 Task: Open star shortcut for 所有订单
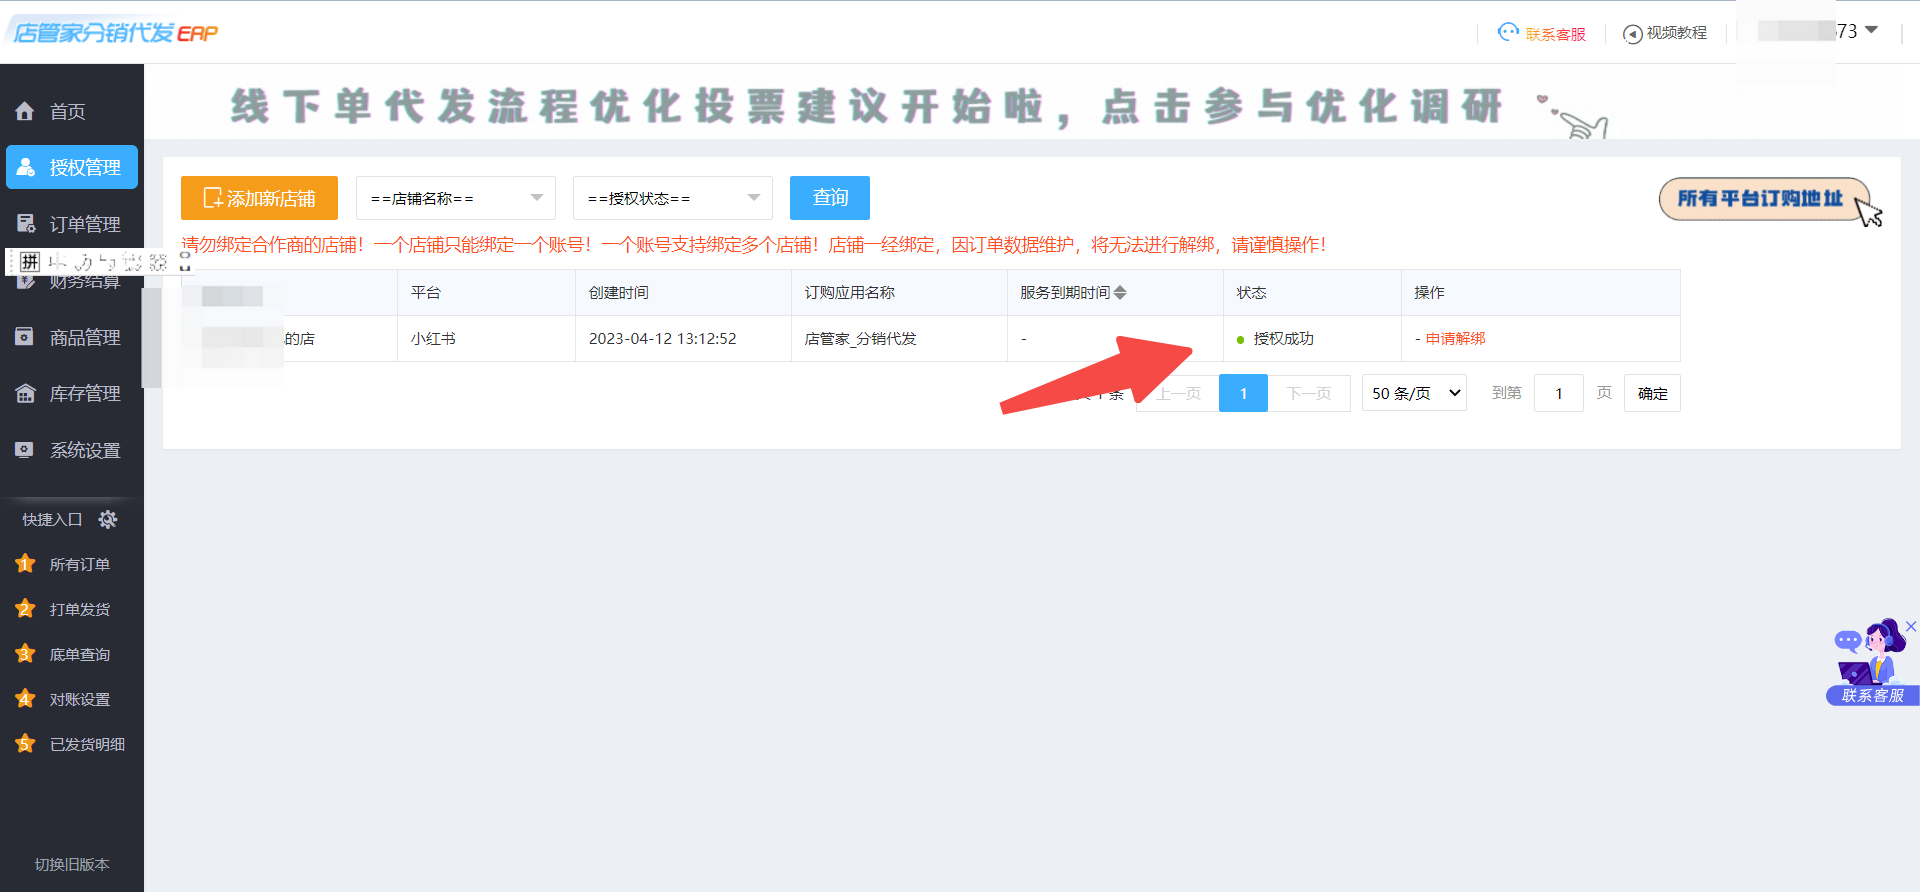[26, 564]
